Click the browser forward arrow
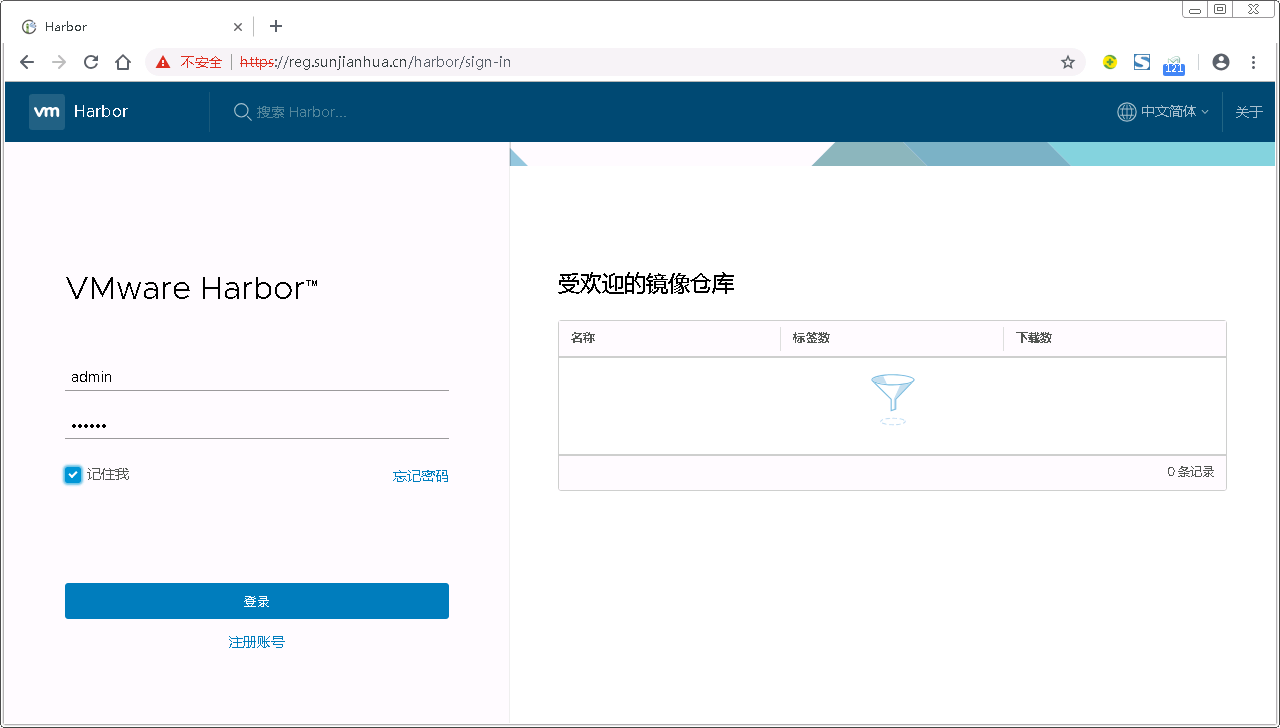The image size is (1280, 728). (x=59, y=62)
